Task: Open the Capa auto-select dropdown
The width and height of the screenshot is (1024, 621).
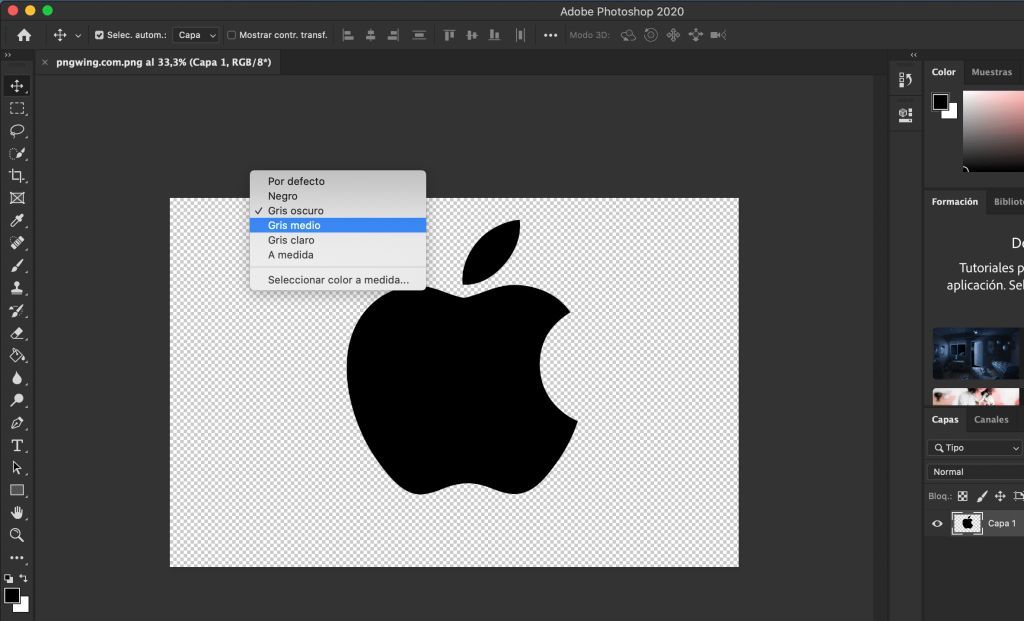Action: pos(196,35)
